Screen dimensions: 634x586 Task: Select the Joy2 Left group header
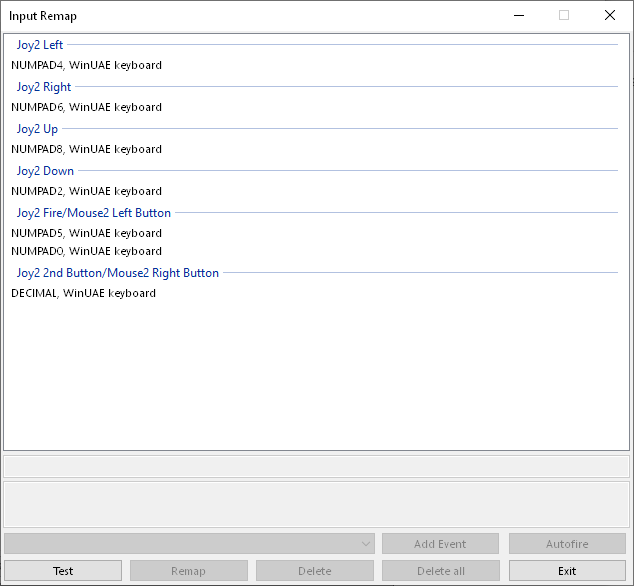pos(40,45)
